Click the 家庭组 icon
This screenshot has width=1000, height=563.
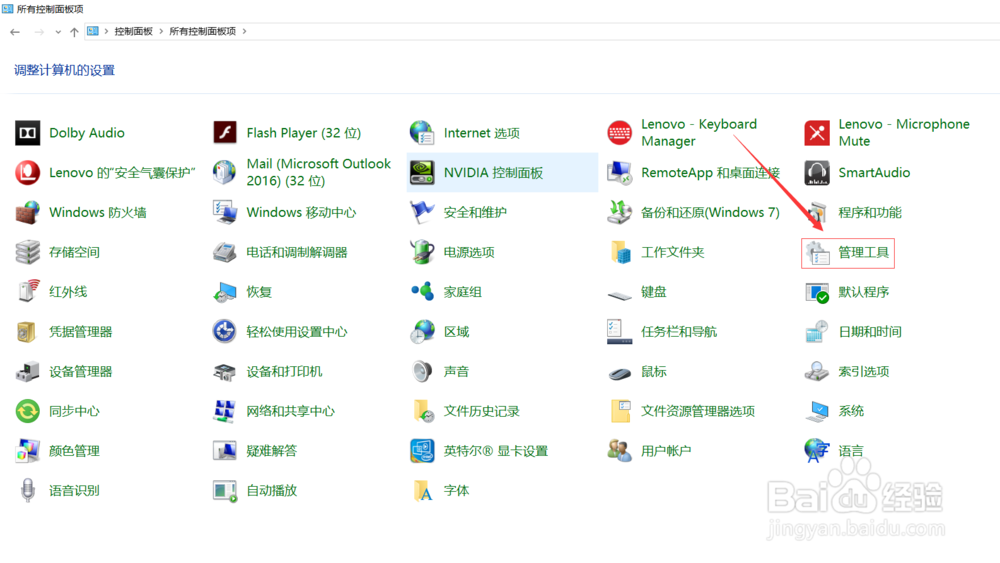coord(422,292)
